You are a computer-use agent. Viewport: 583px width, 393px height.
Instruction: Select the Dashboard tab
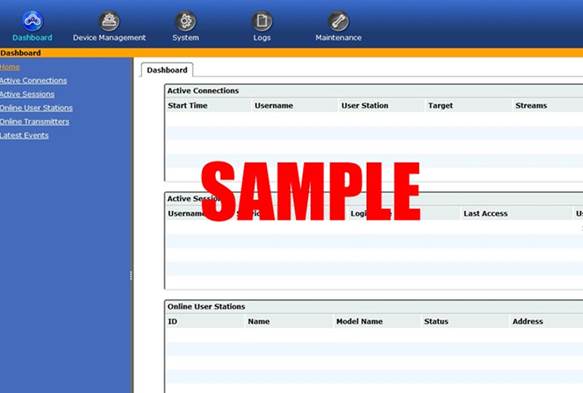click(167, 70)
